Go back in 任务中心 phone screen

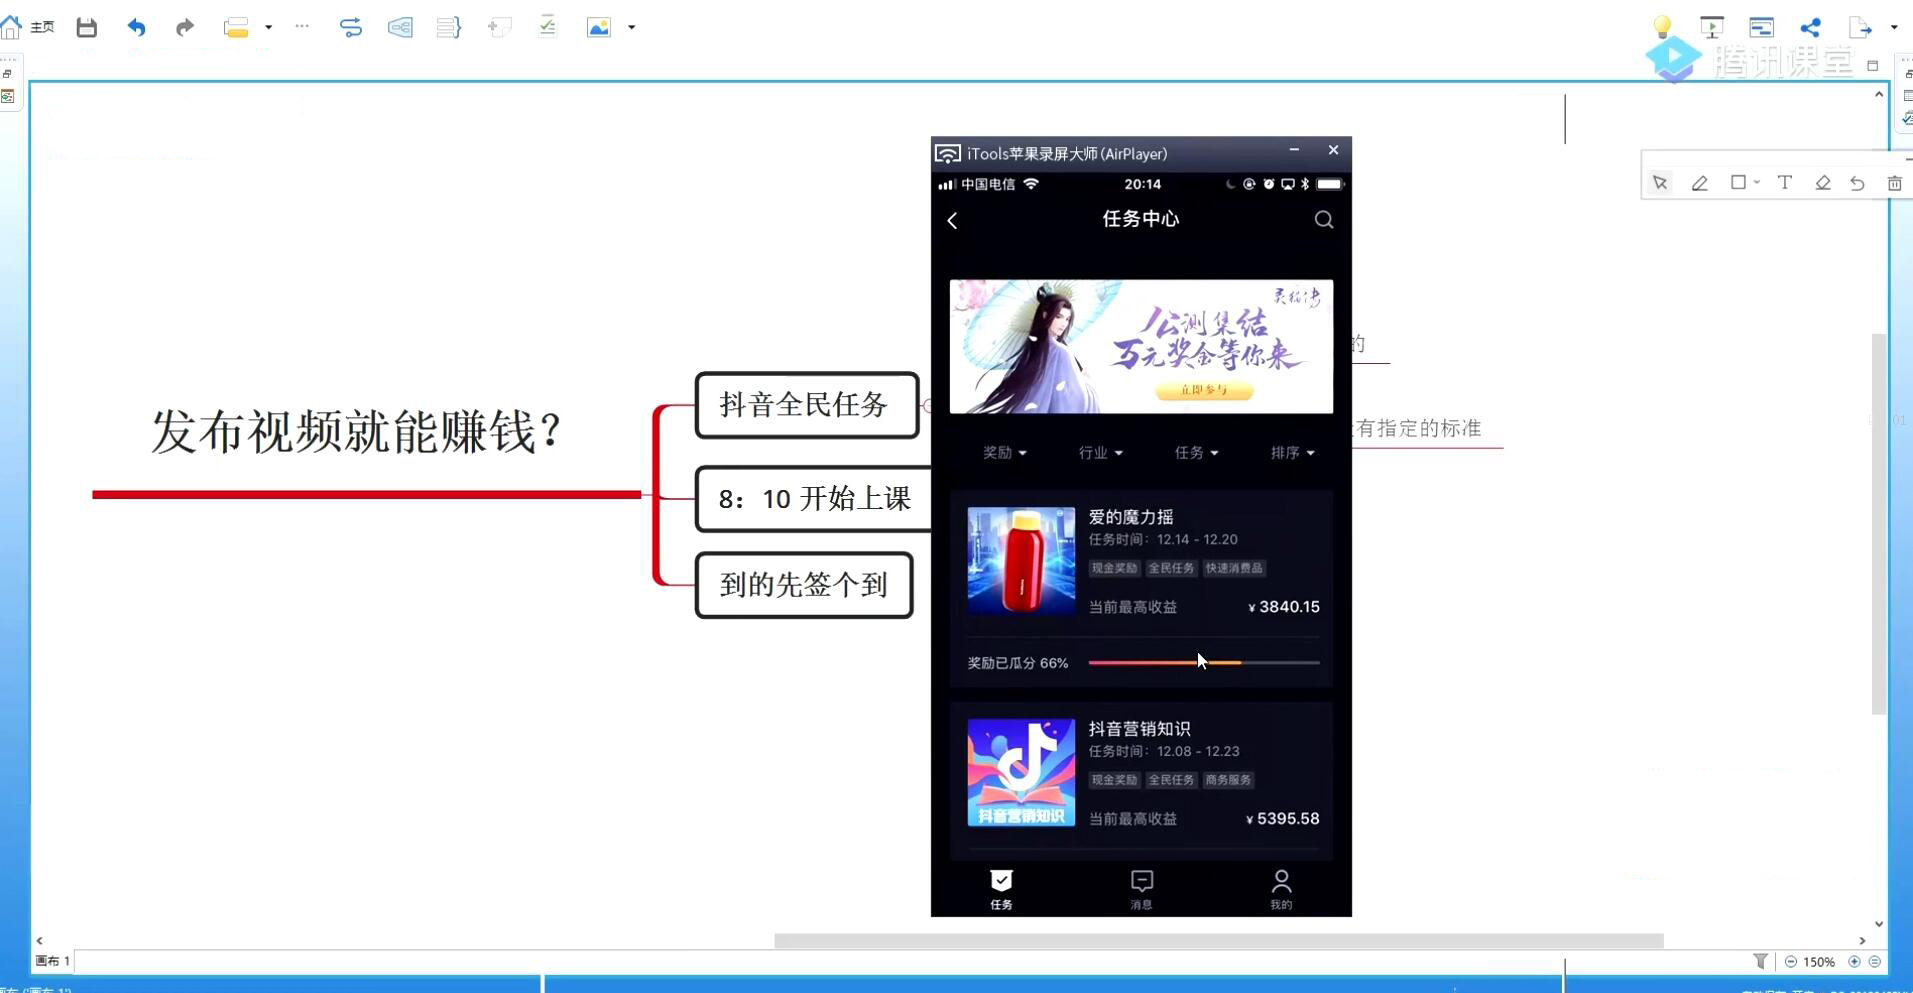point(952,220)
